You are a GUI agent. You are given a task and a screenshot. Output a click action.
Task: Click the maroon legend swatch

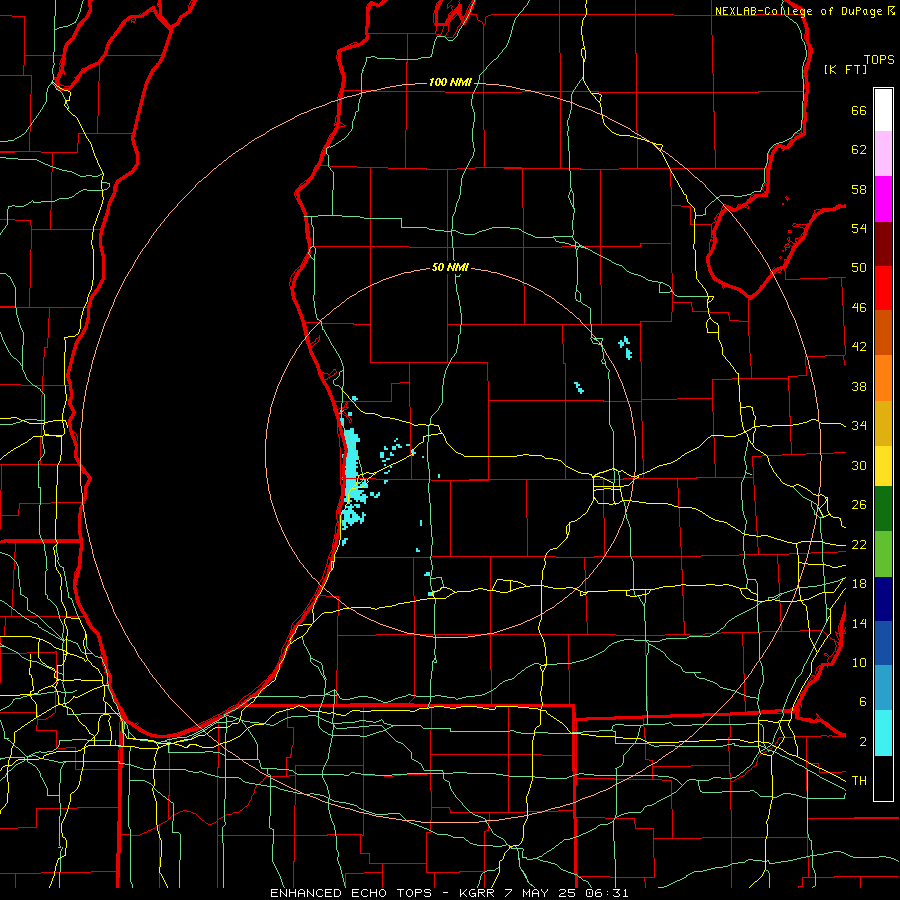click(x=883, y=244)
